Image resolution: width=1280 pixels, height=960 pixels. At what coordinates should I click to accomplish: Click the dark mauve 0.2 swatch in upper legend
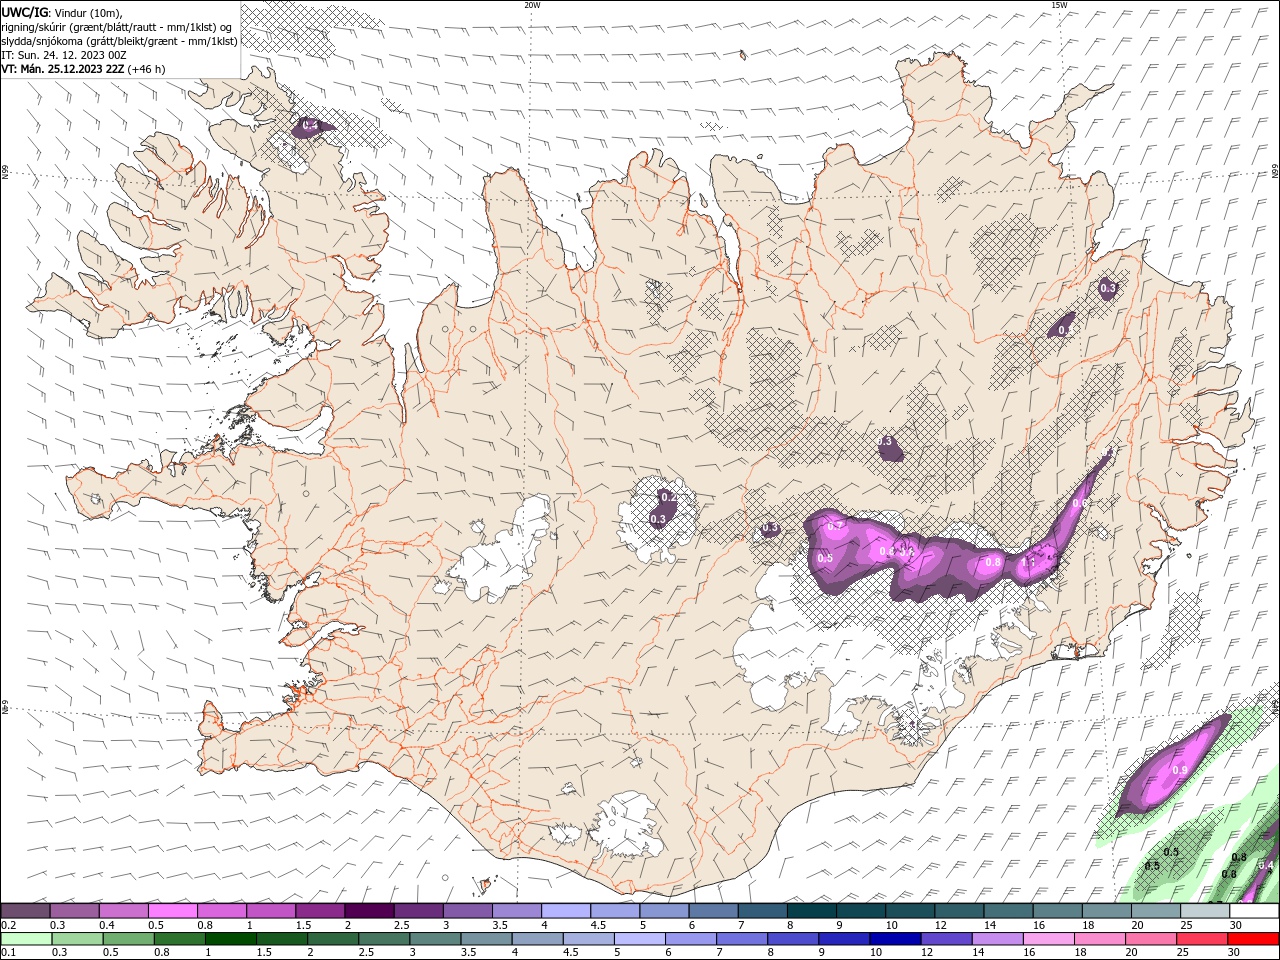(x=25, y=911)
